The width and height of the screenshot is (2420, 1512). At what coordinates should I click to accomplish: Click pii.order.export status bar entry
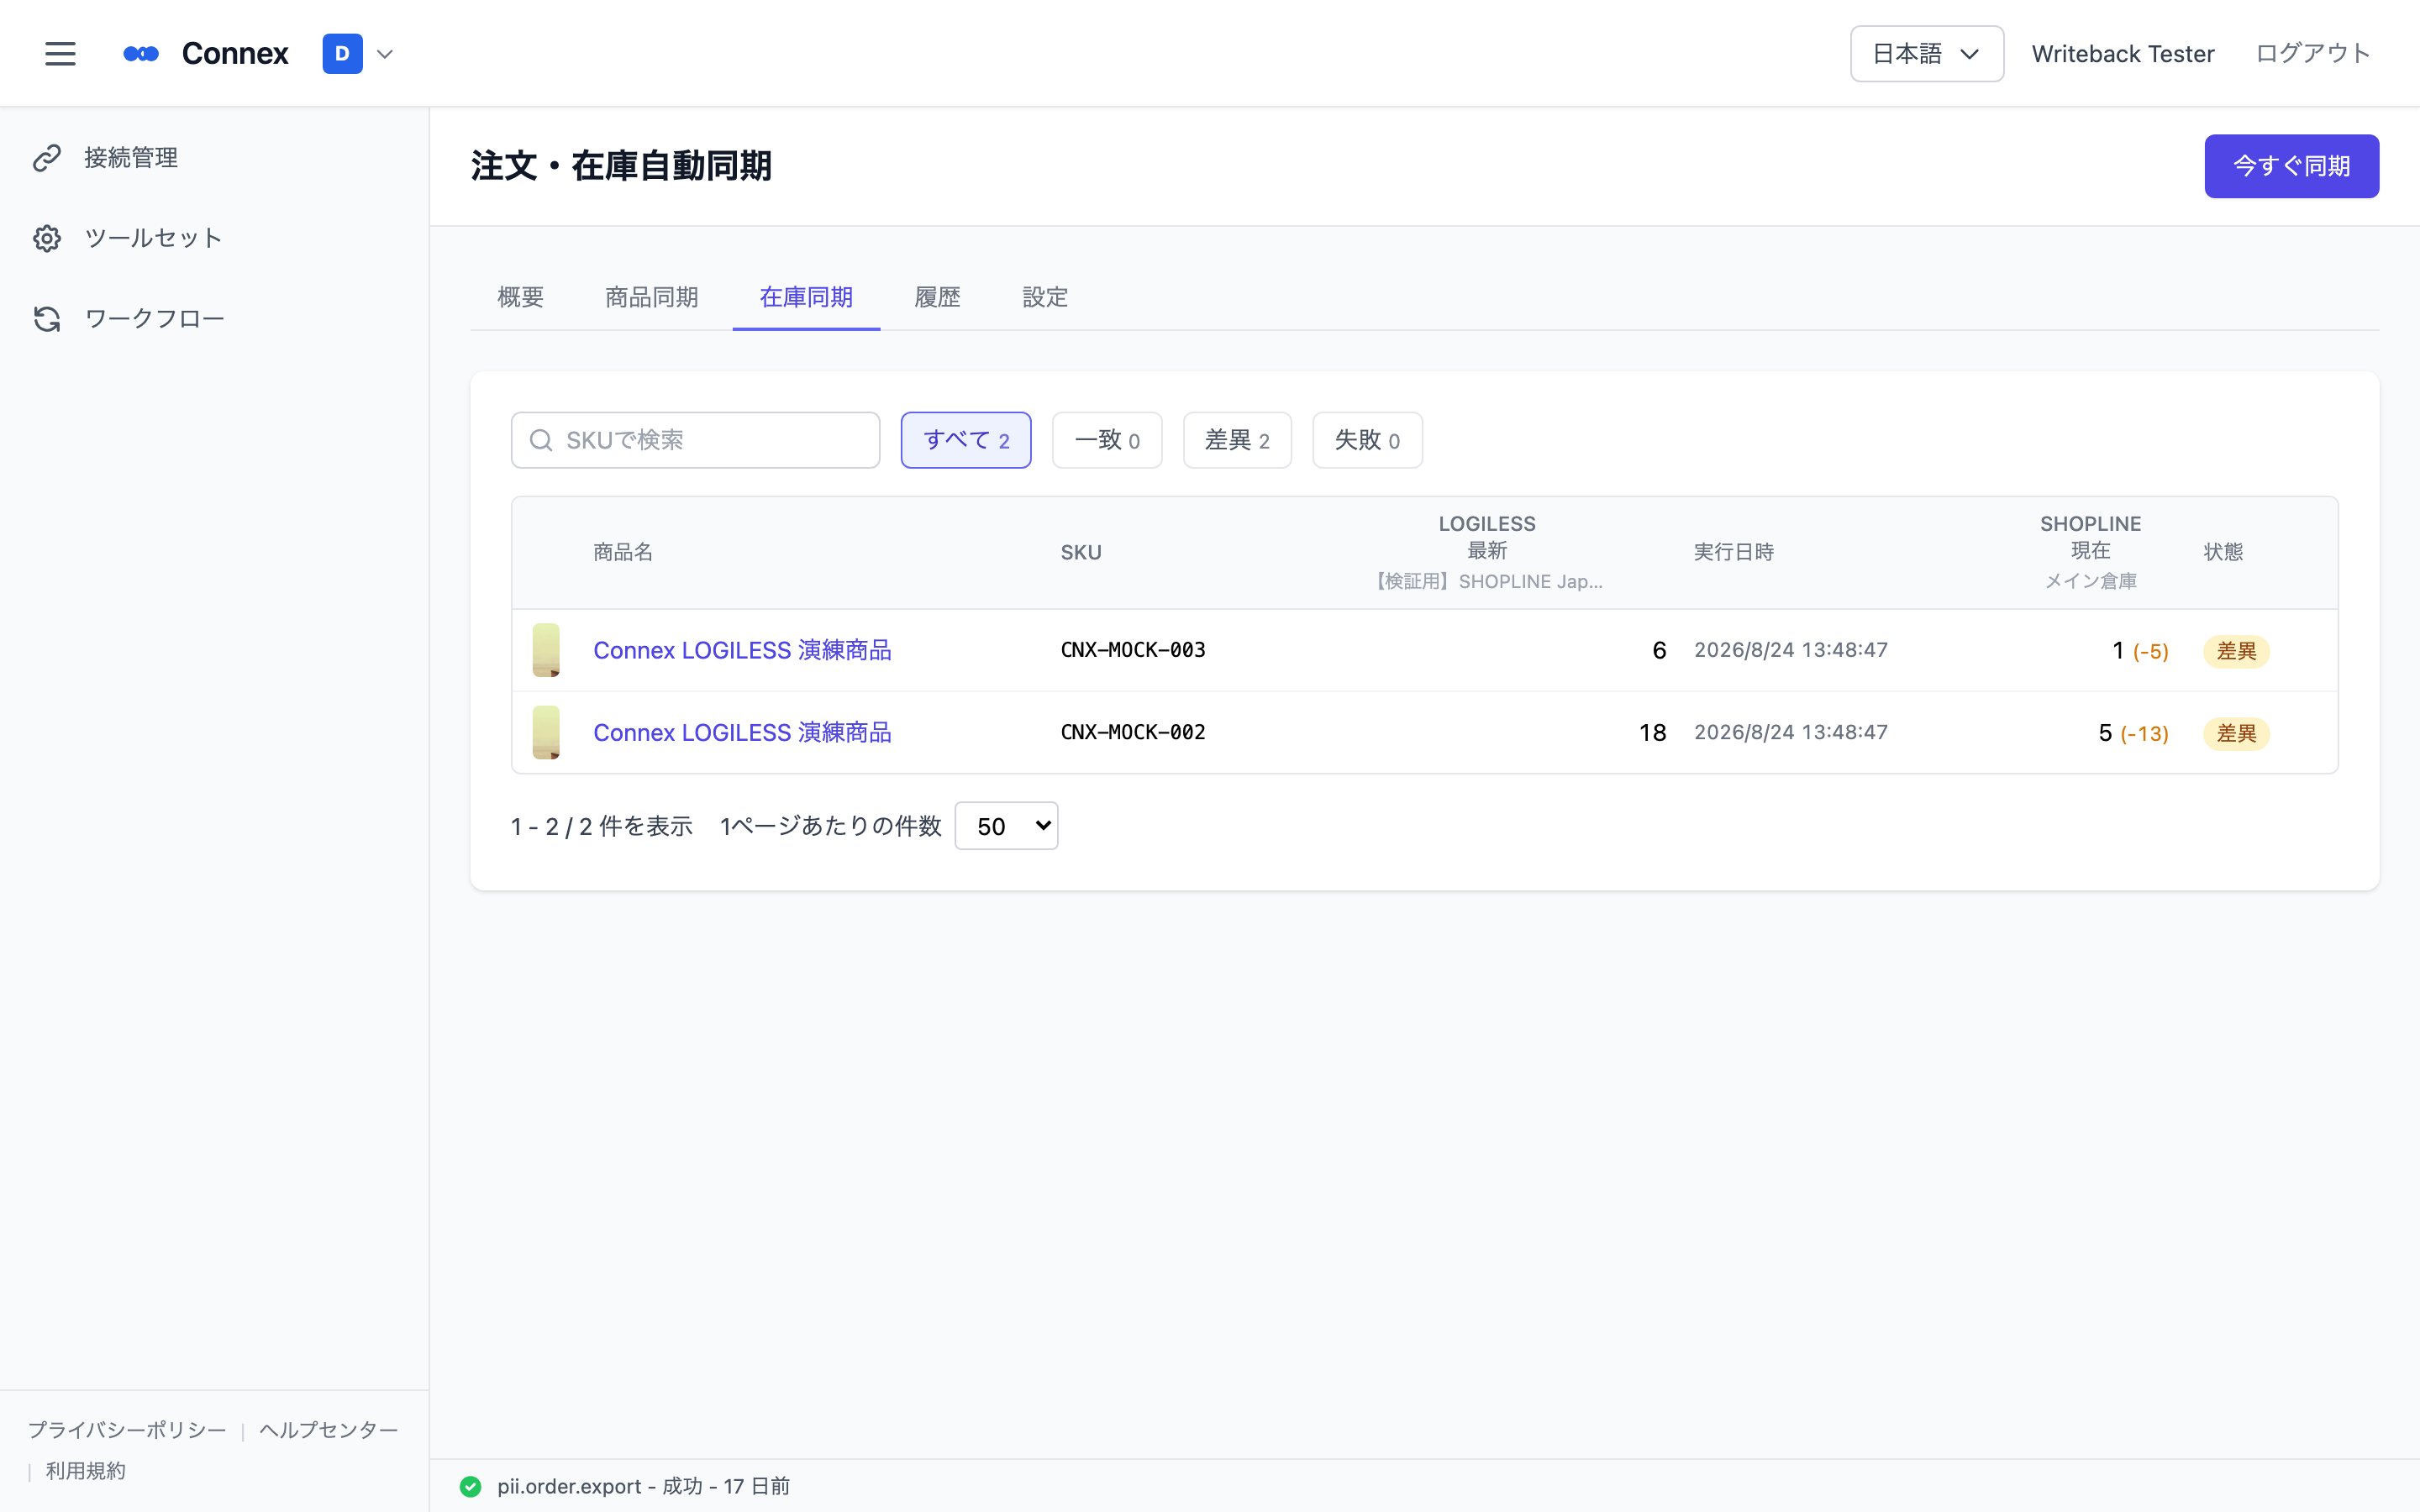643,1486
